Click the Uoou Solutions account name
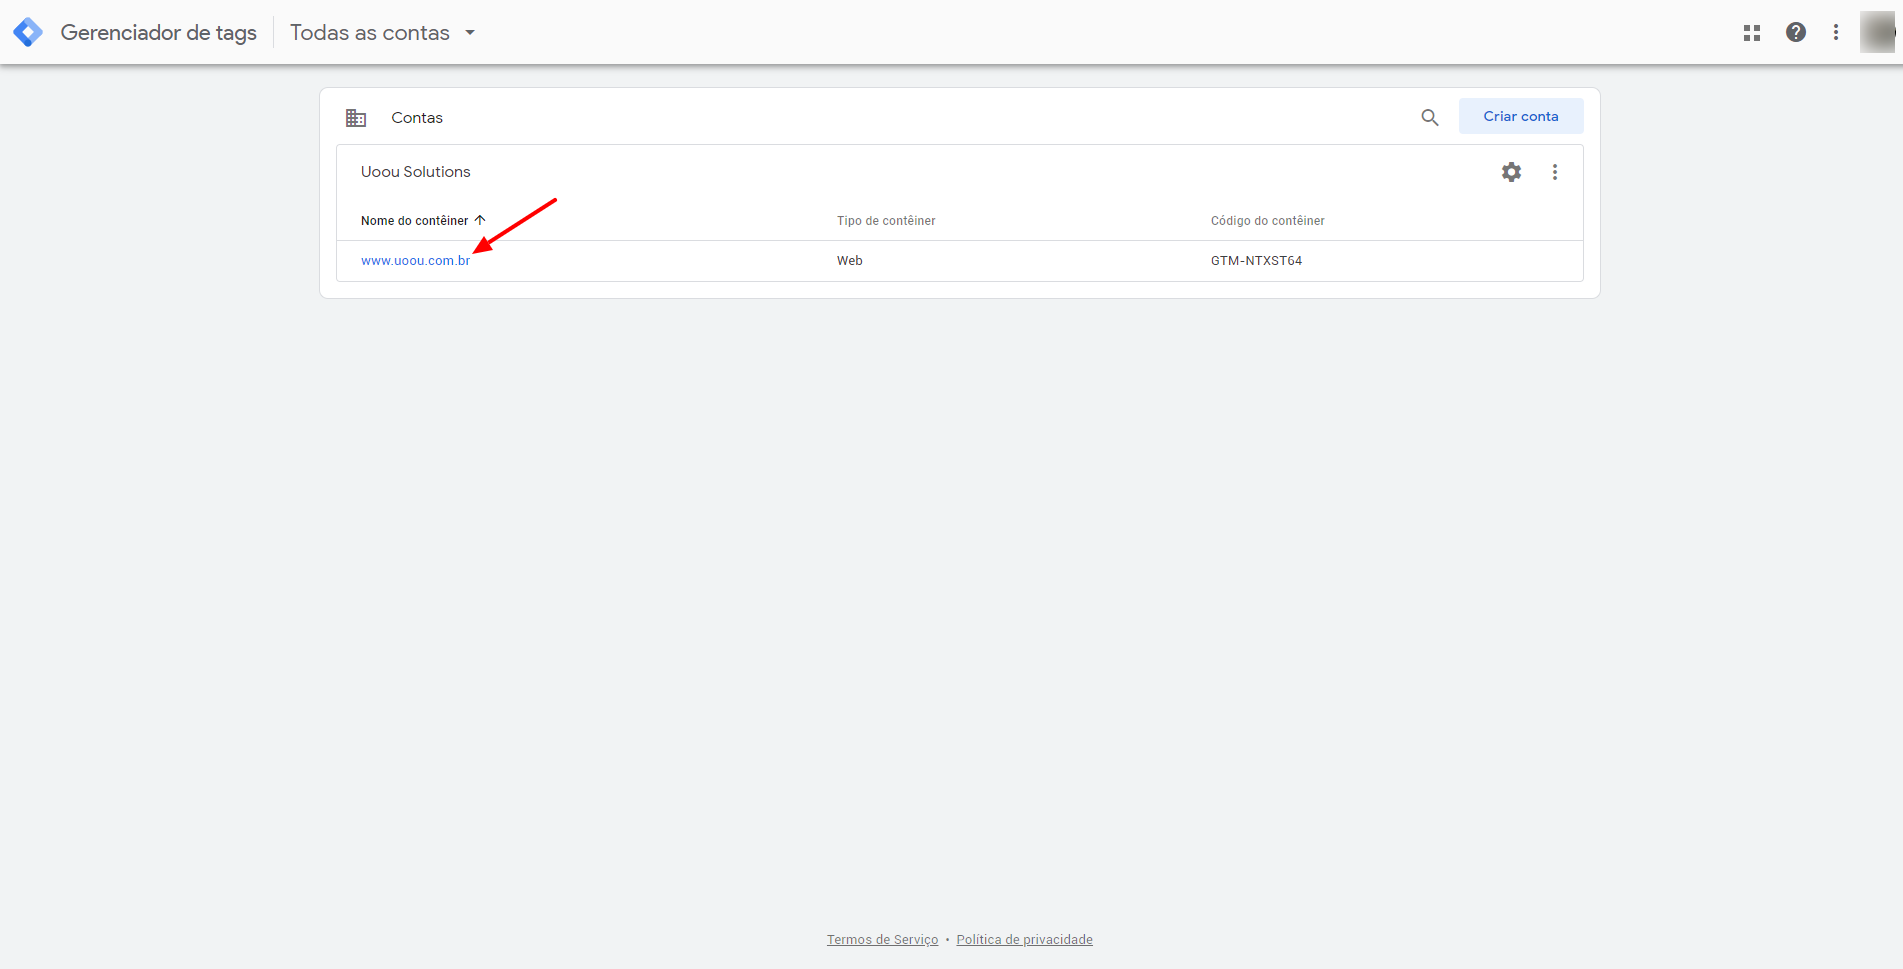The width and height of the screenshot is (1903, 969). click(x=416, y=172)
